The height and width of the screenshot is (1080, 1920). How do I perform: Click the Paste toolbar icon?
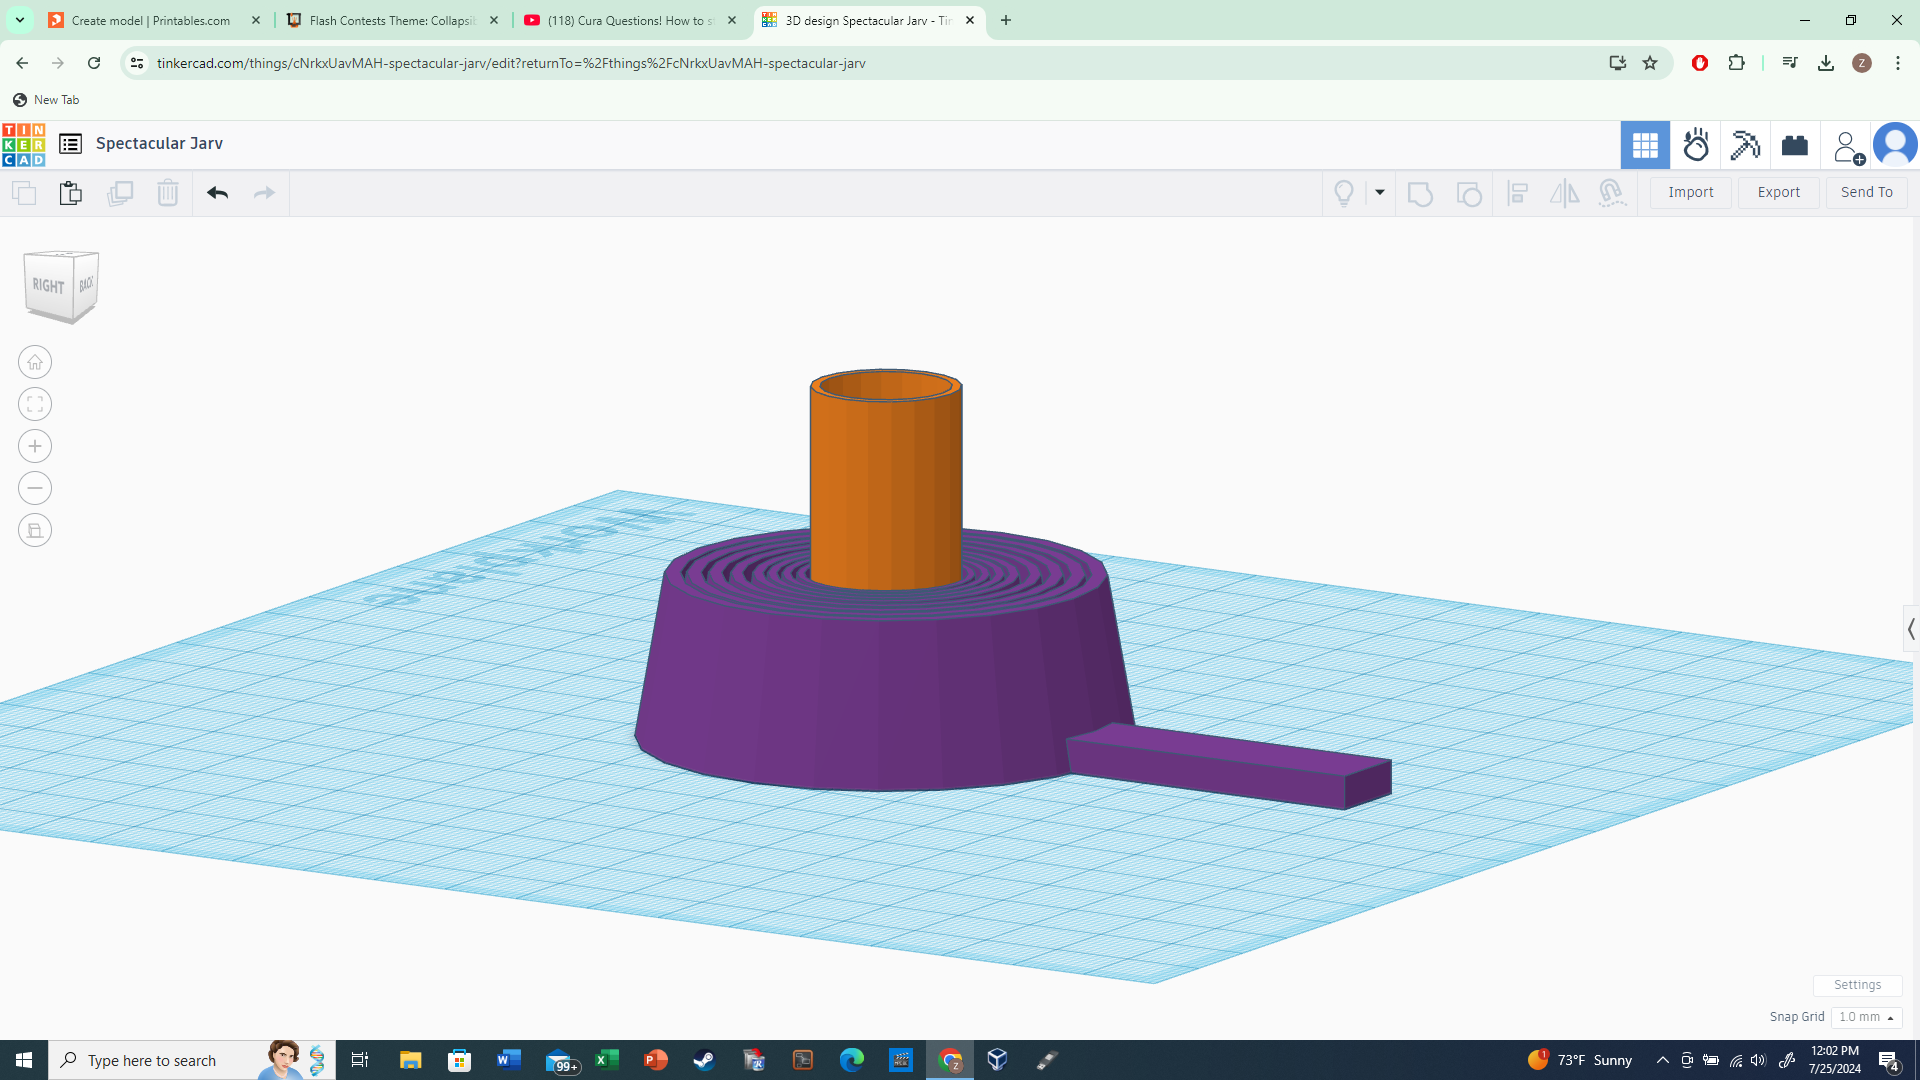point(70,193)
